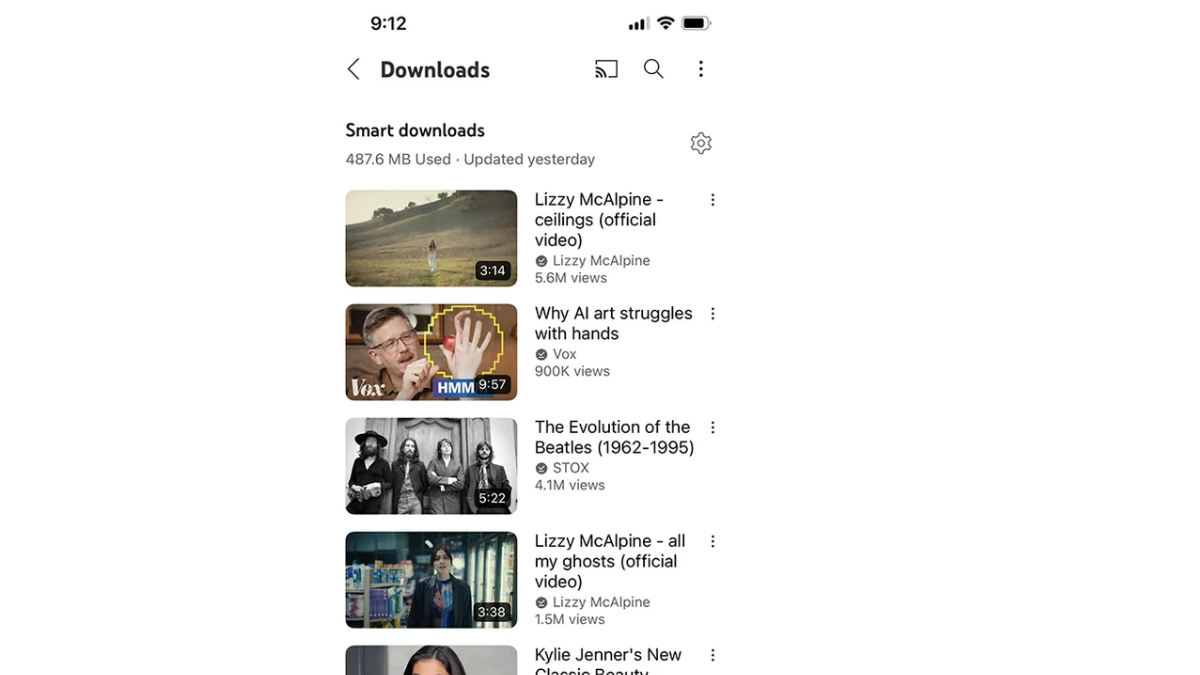The width and height of the screenshot is (1200, 675).
Task: Play the ceilings video thumbnail
Action: click(431, 238)
